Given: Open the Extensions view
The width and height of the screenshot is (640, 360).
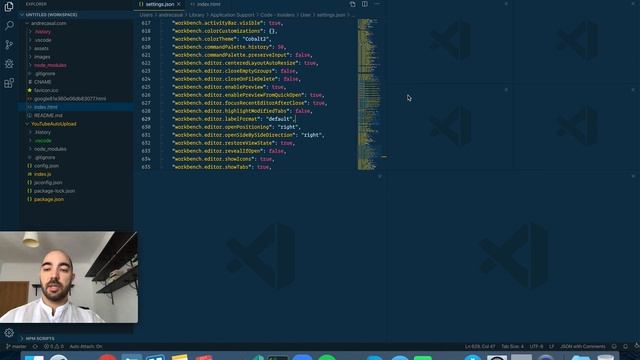Looking at the screenshot, I should [9, 83].
